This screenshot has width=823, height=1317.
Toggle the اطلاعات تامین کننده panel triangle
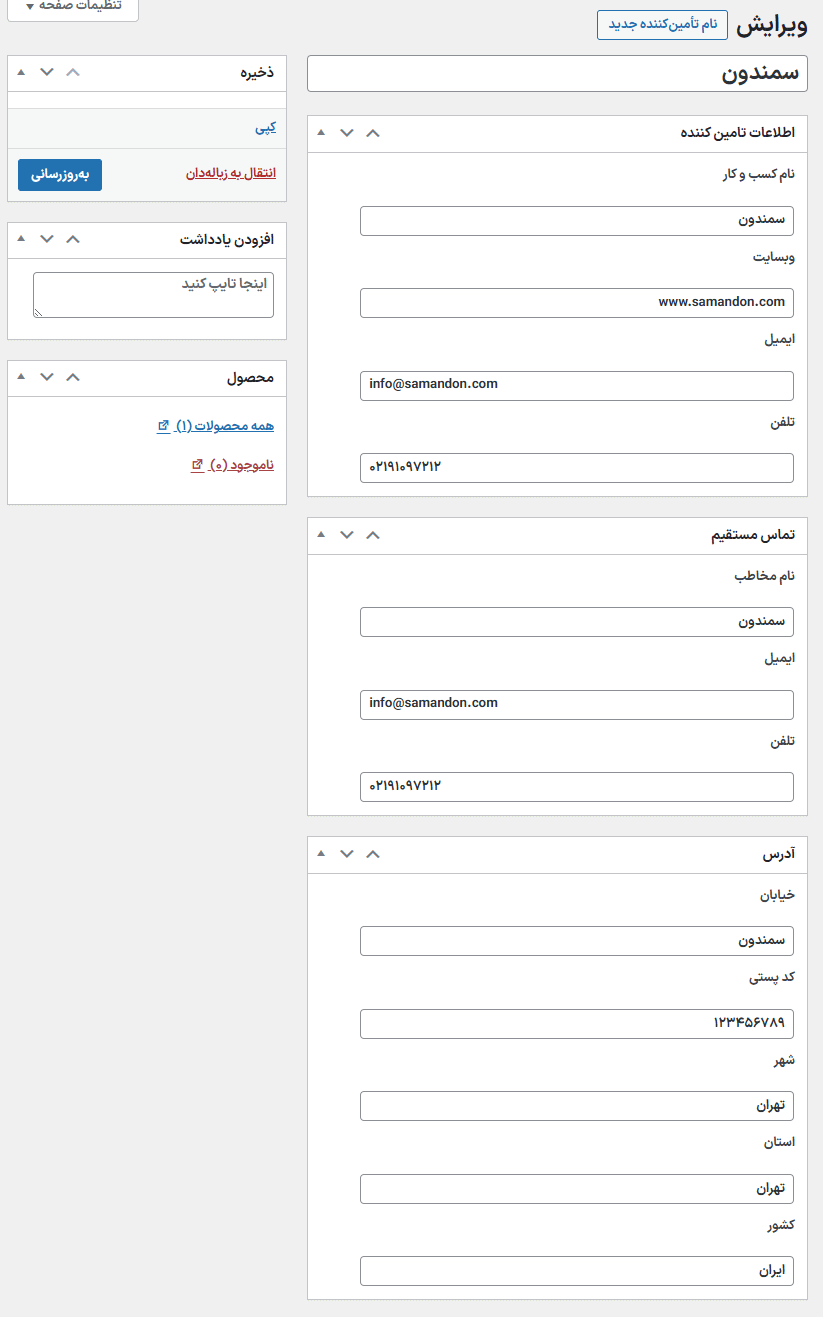[x=321, y=132]
